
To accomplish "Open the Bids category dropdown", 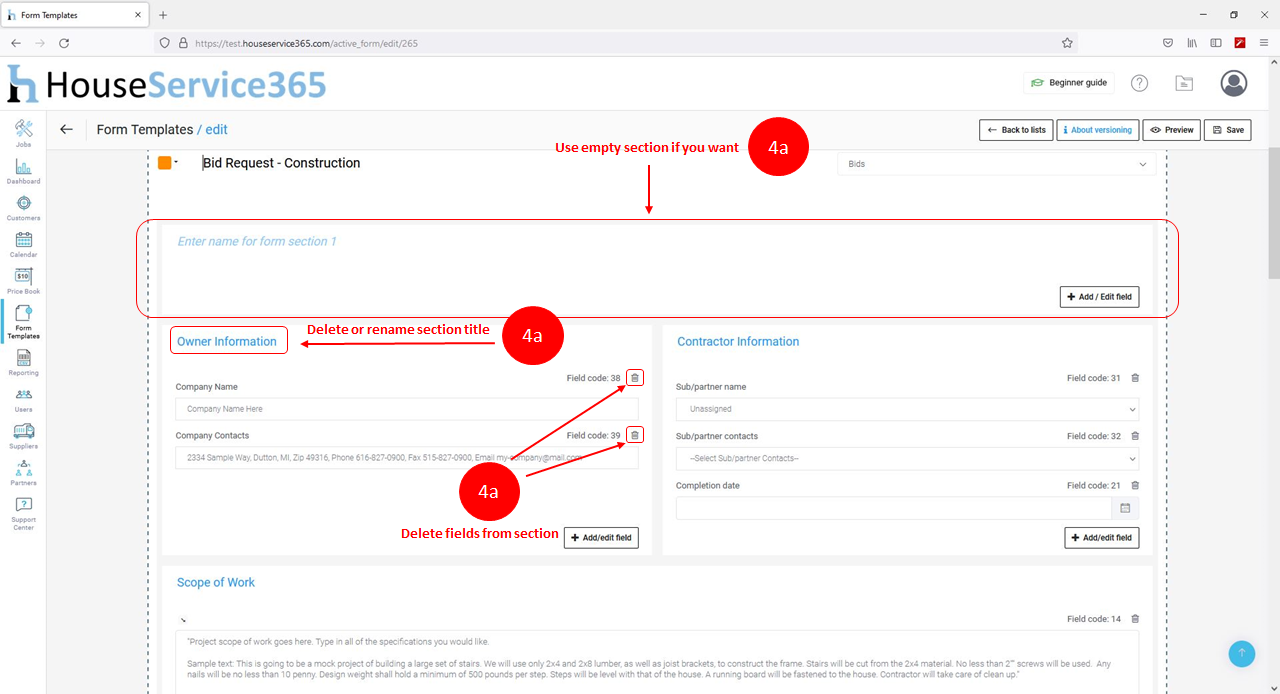I will tap(996, 164).
